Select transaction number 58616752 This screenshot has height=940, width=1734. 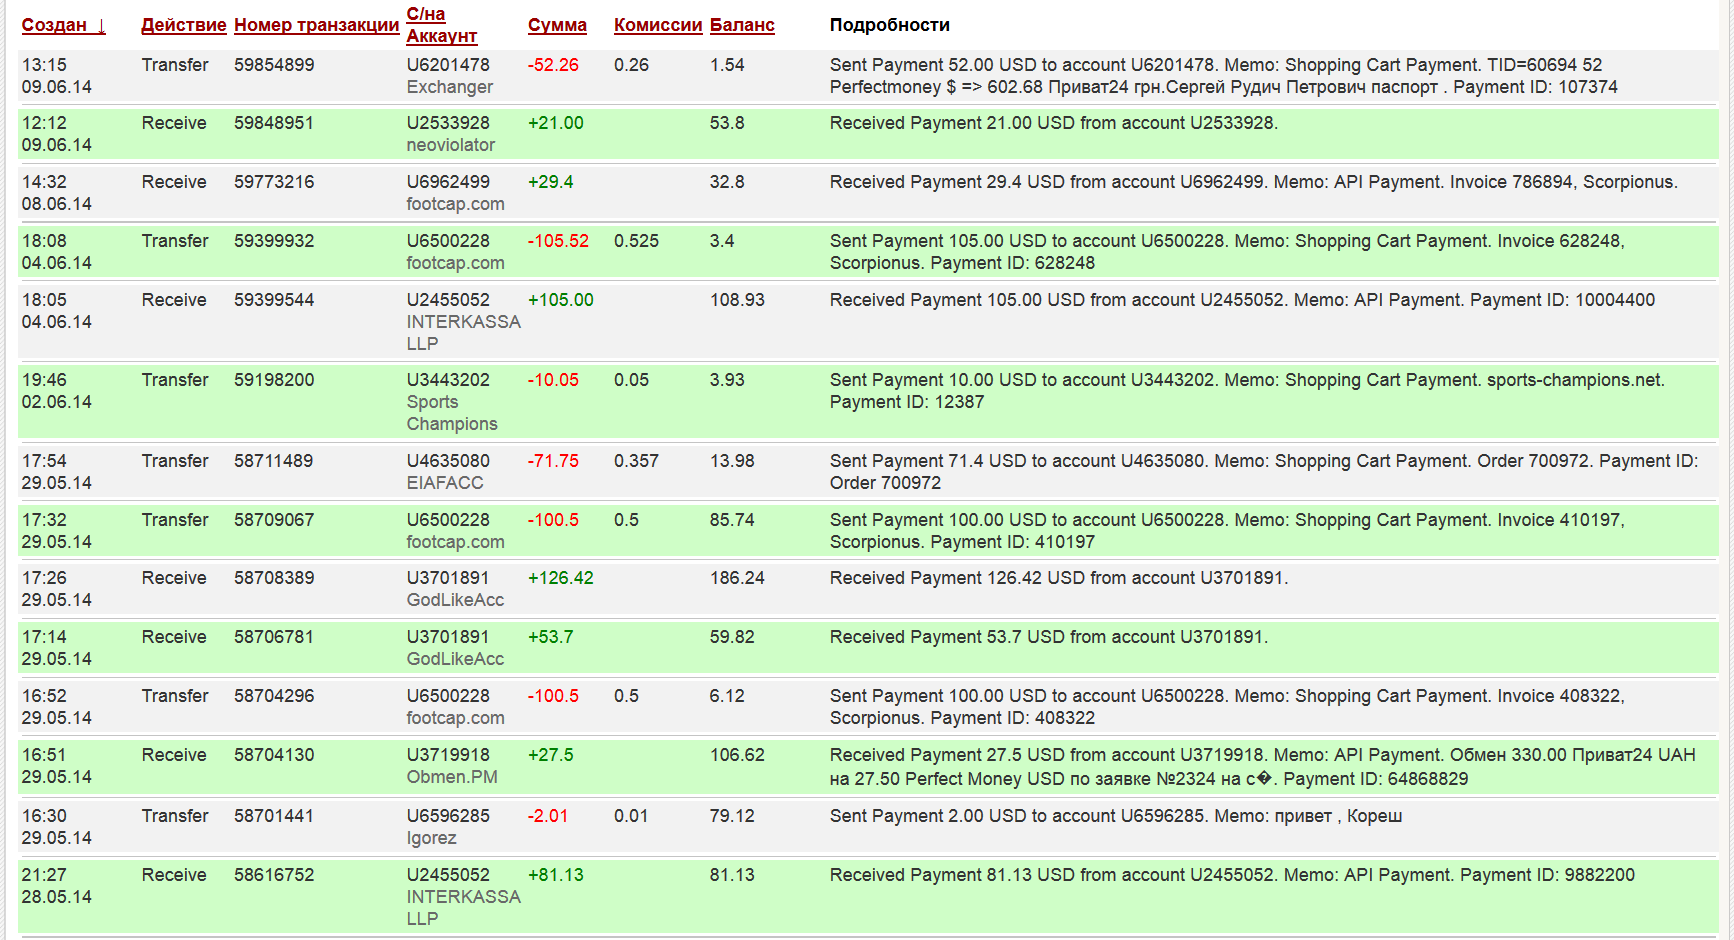[274, 875]
